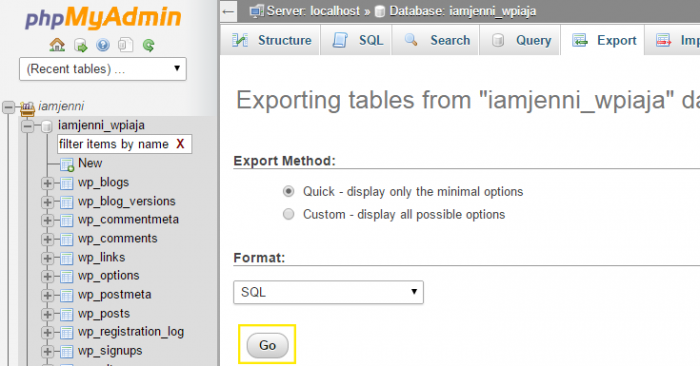Expand the wp_postmeta table node
The height and width of the screenshot is (366, 700).
point(47,295)
